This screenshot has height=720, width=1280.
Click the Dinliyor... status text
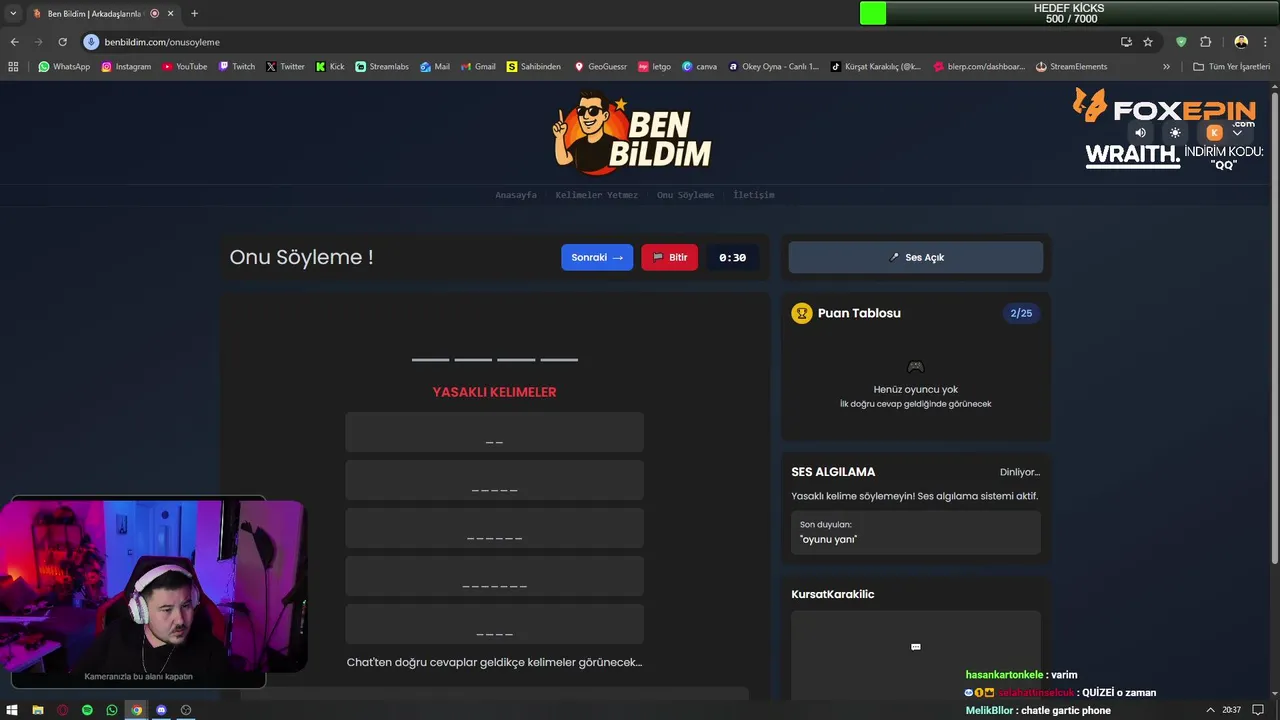[x=1020, y=472]
